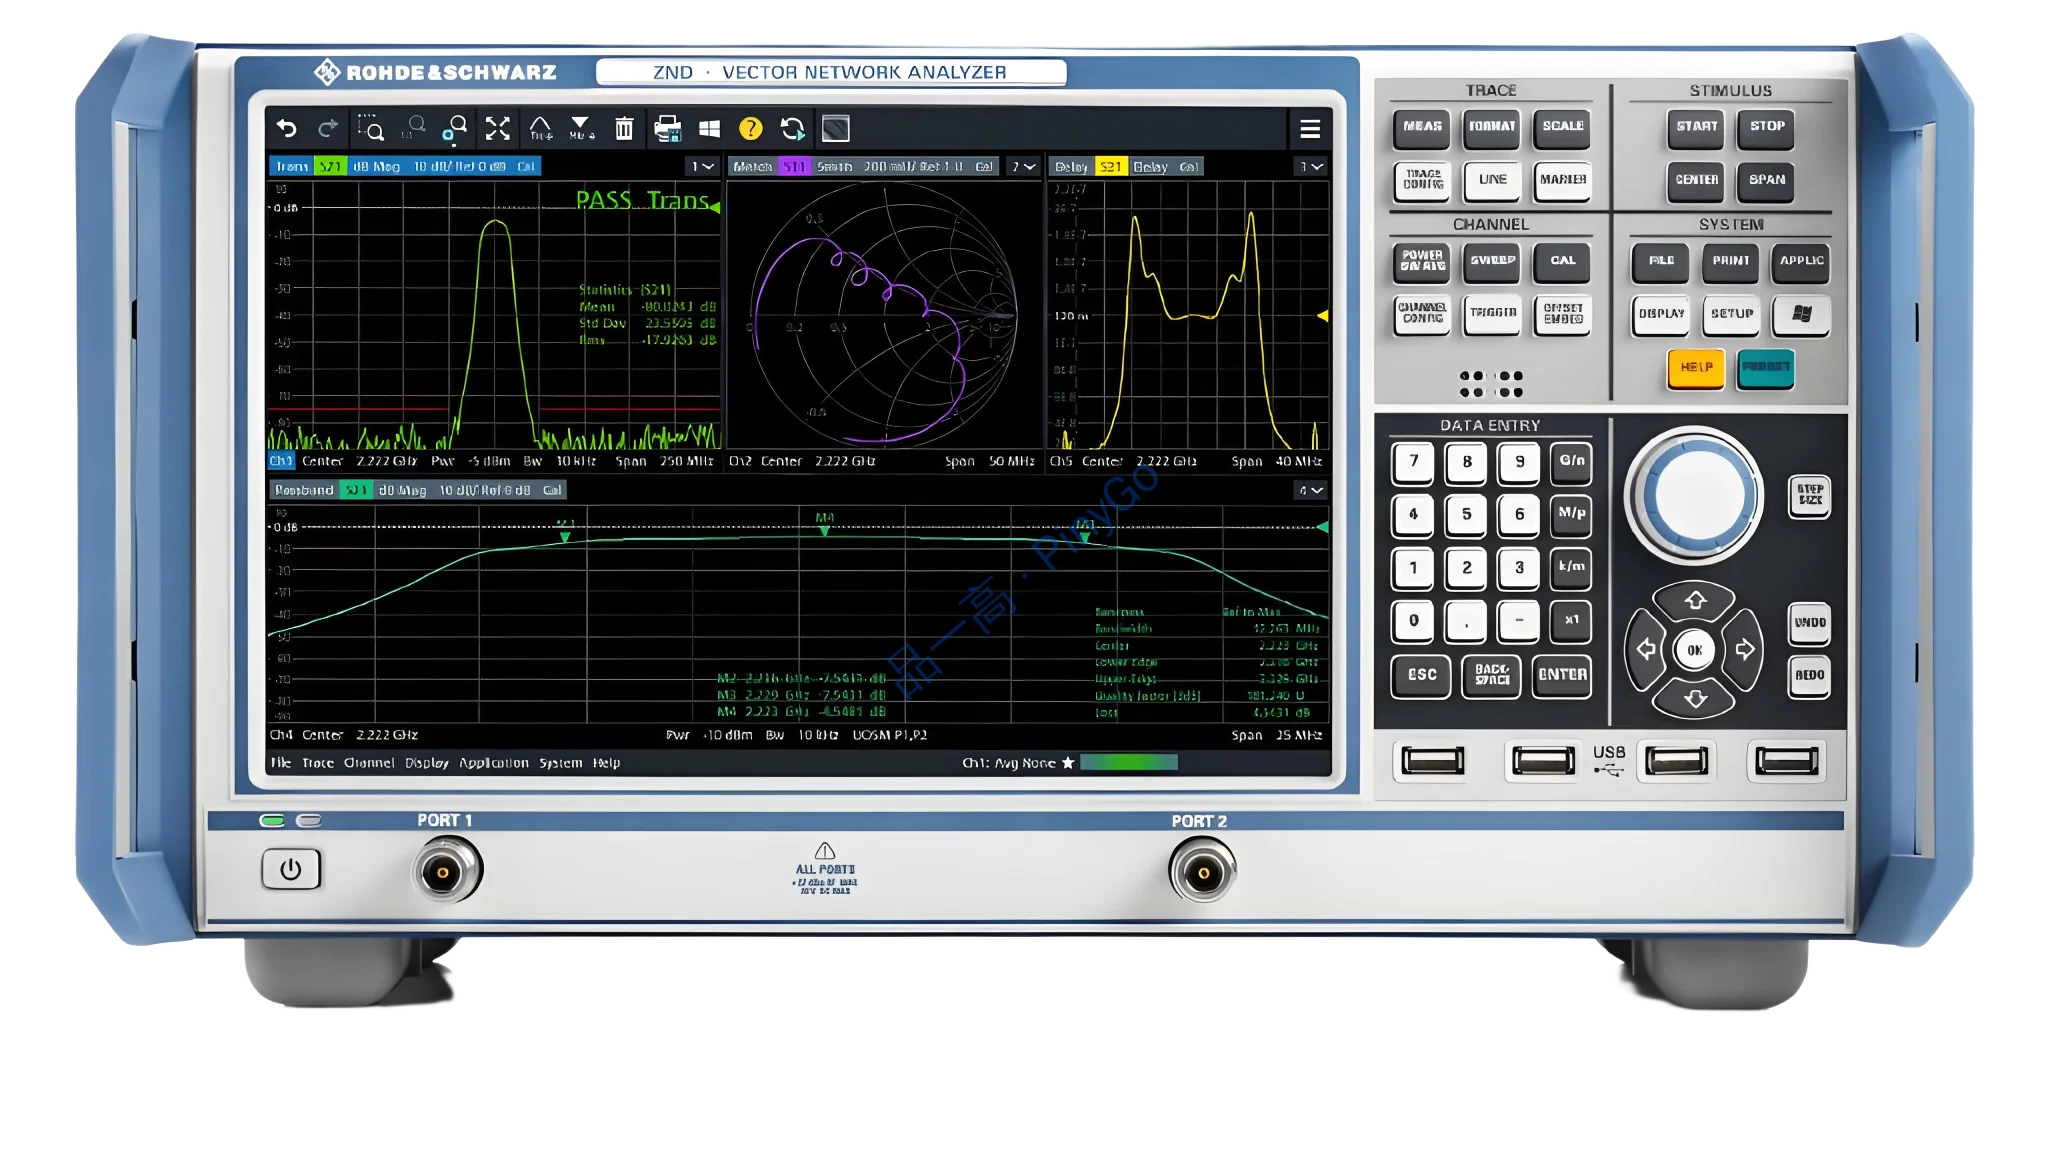The image size is (2048, 1152).
Task: Click the Windows logo toolbar icon
Action: pyautogui.click(x=709, y=128)
